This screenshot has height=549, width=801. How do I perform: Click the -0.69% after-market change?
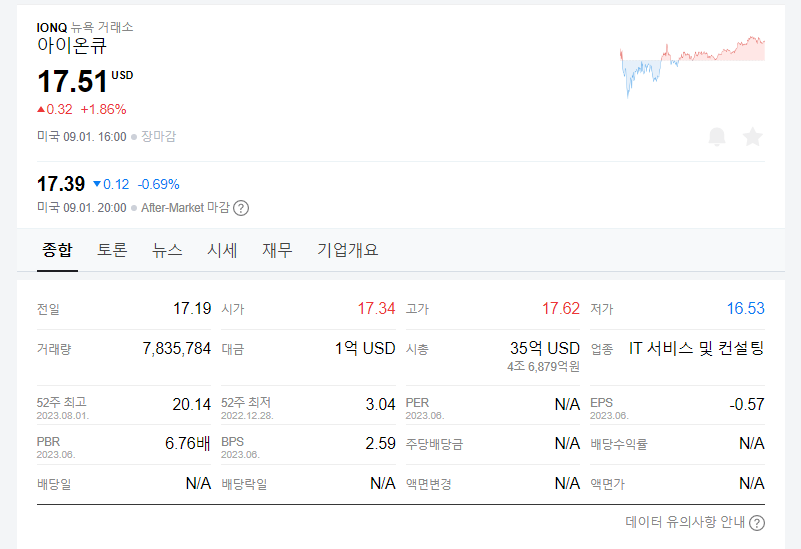(x=158, y=184)
